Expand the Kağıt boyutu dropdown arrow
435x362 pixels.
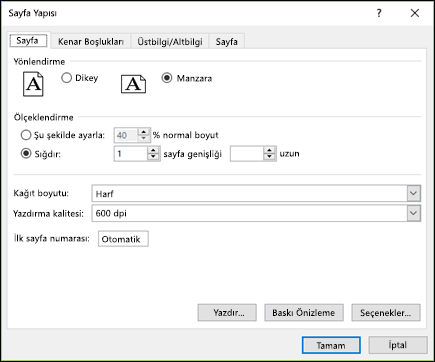[413, 193]
